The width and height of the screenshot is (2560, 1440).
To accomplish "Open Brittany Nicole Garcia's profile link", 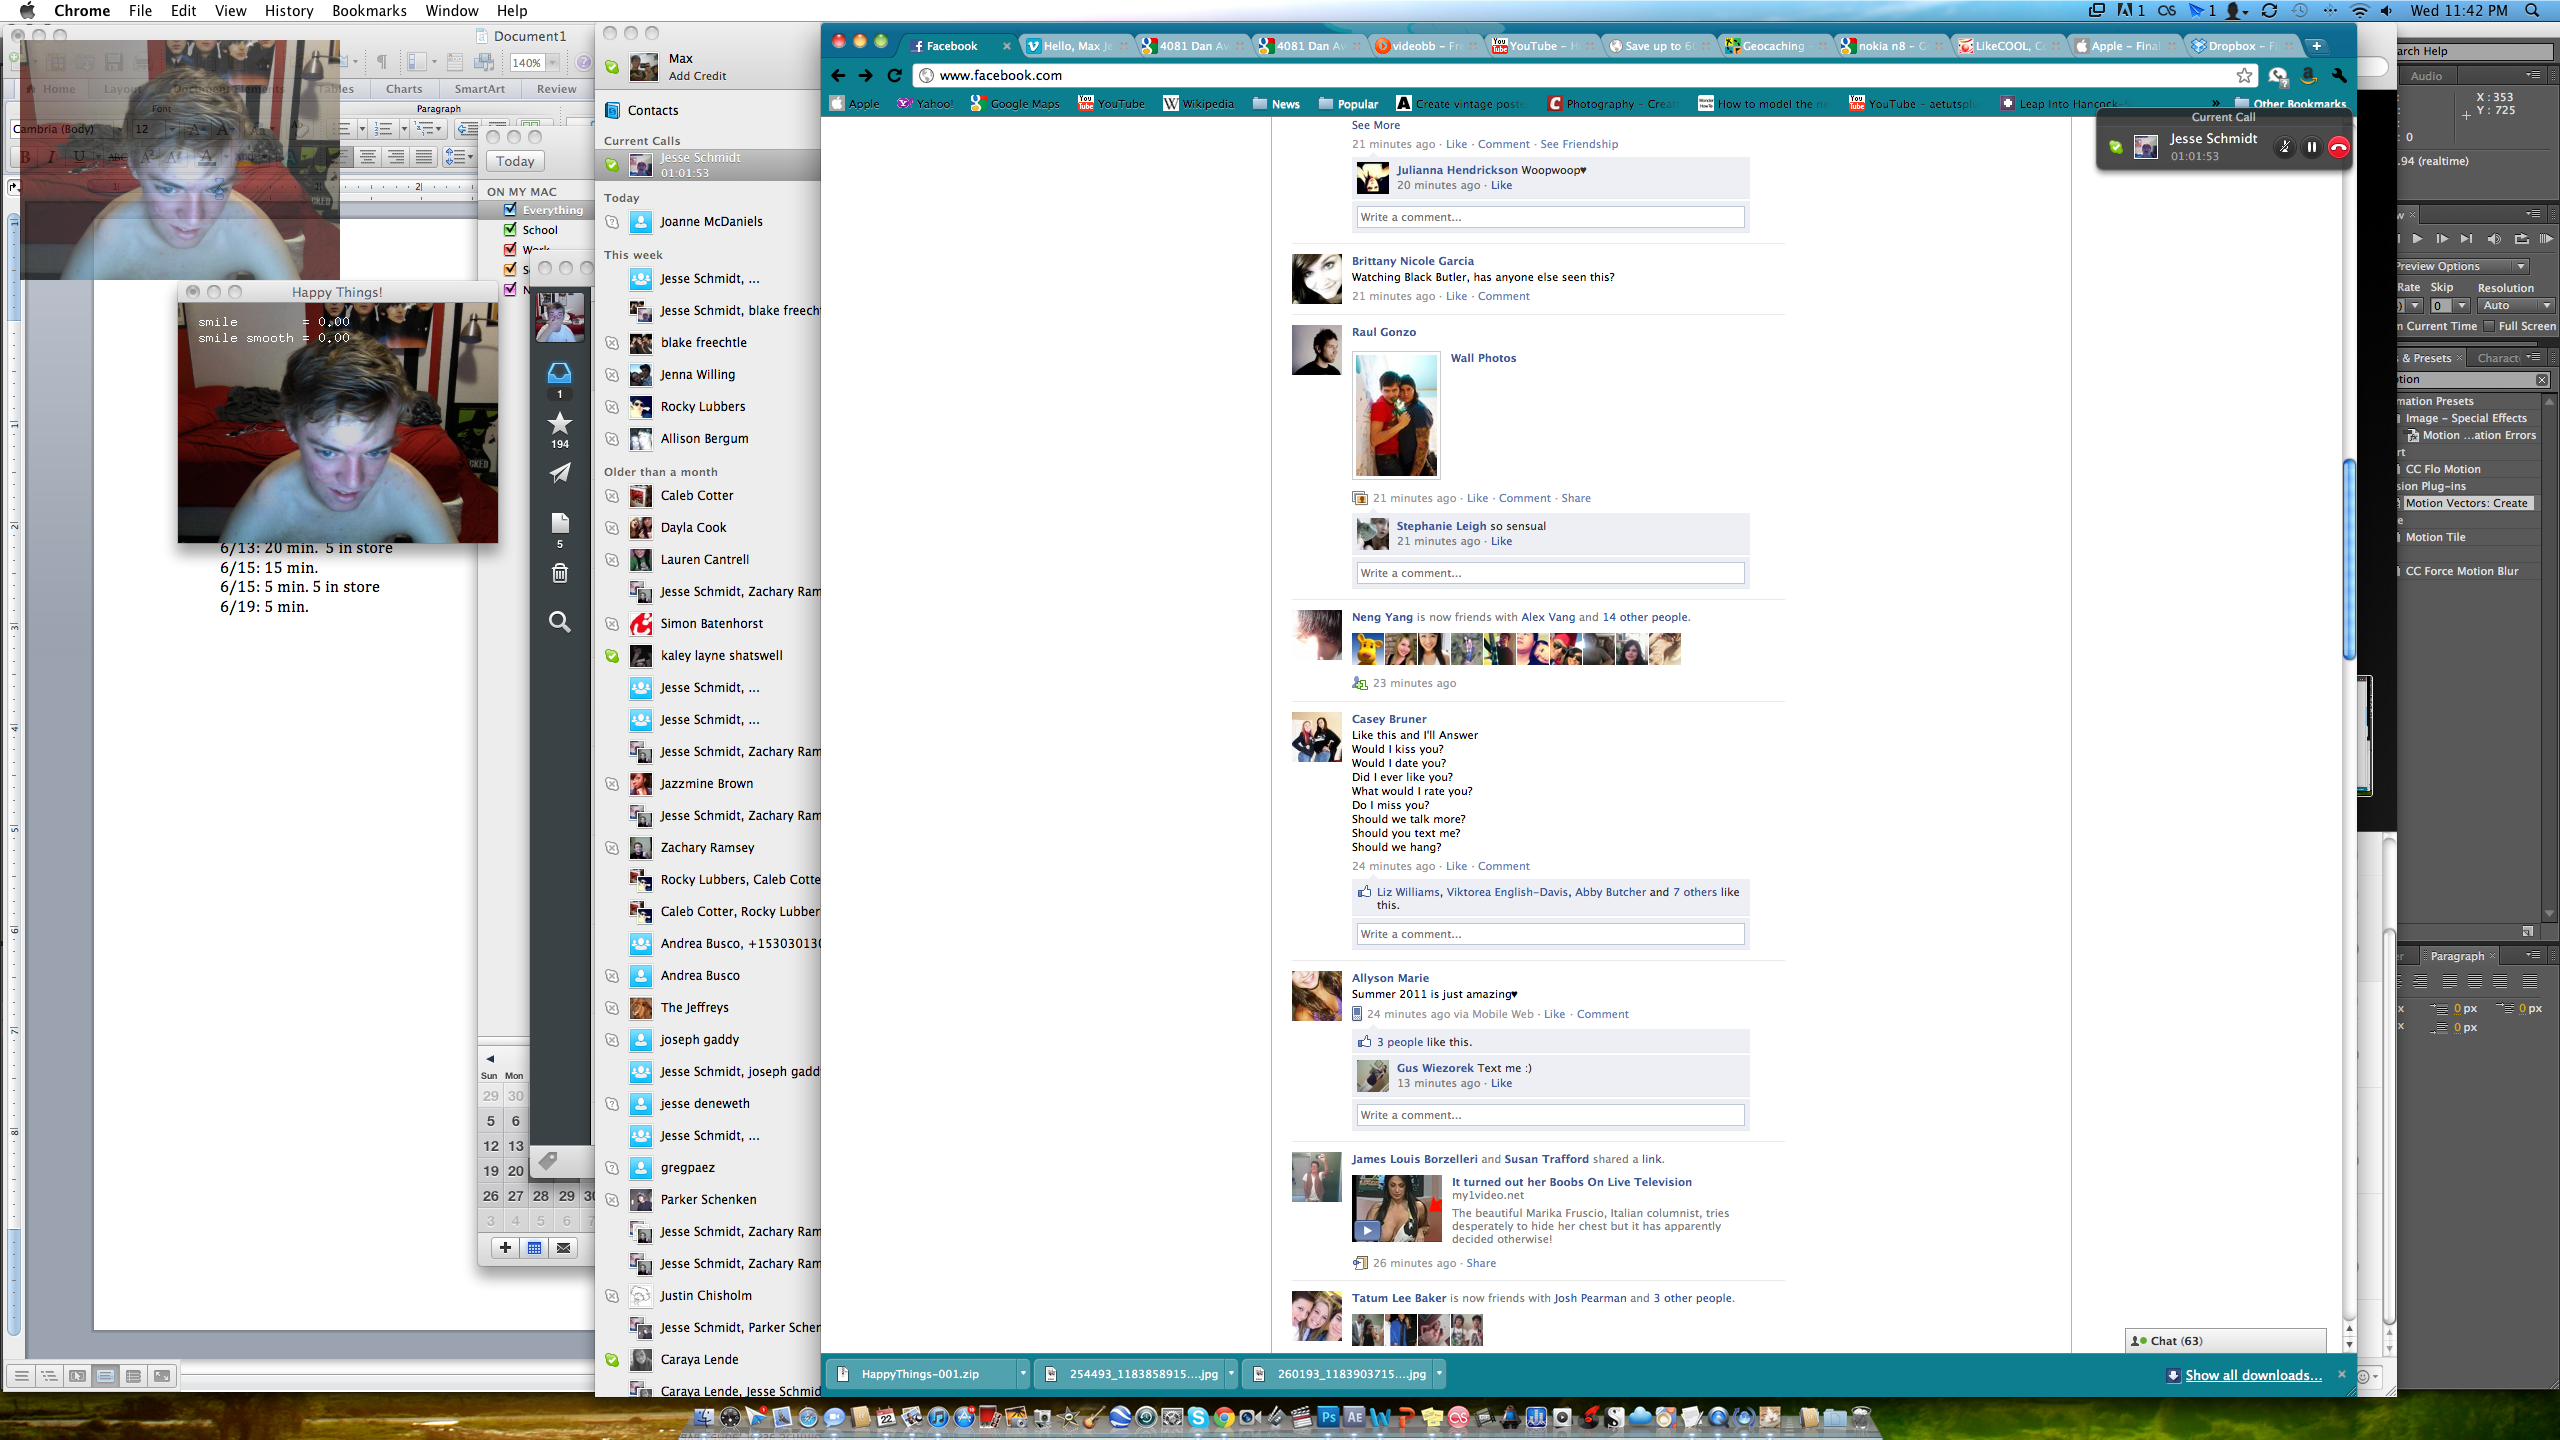I will click(x=1412, y=261).
